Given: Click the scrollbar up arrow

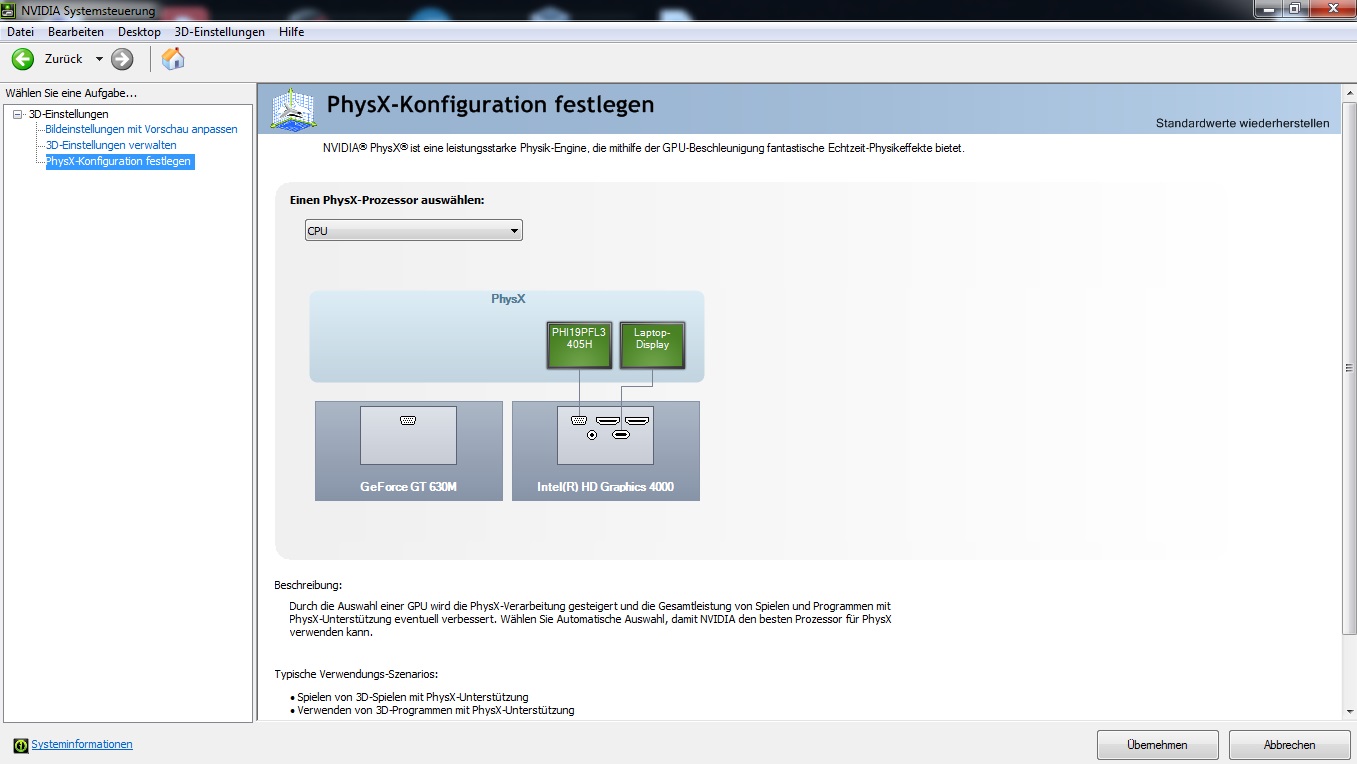Looking at the screenshot, I should tap(1348, 92).
